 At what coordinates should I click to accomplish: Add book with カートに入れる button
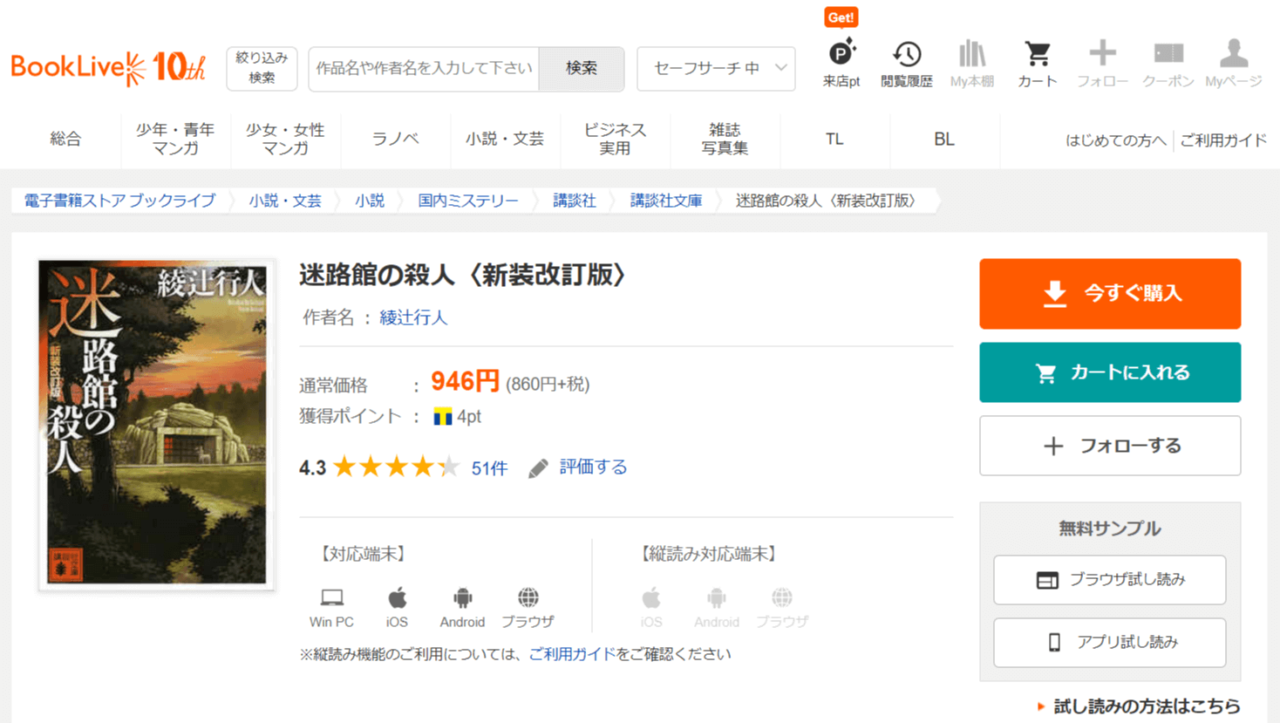(x=1110, y=373)
